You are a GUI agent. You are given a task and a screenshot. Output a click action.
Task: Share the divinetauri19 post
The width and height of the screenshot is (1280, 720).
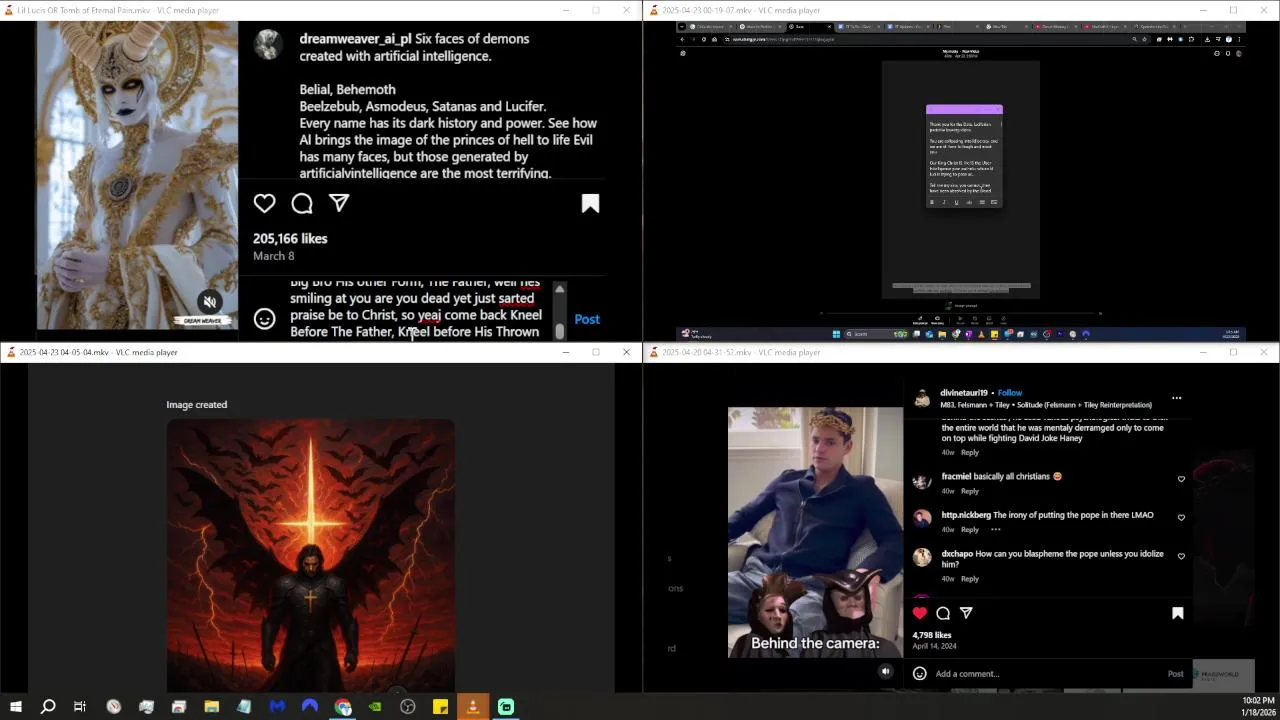[x=966, y=613]
